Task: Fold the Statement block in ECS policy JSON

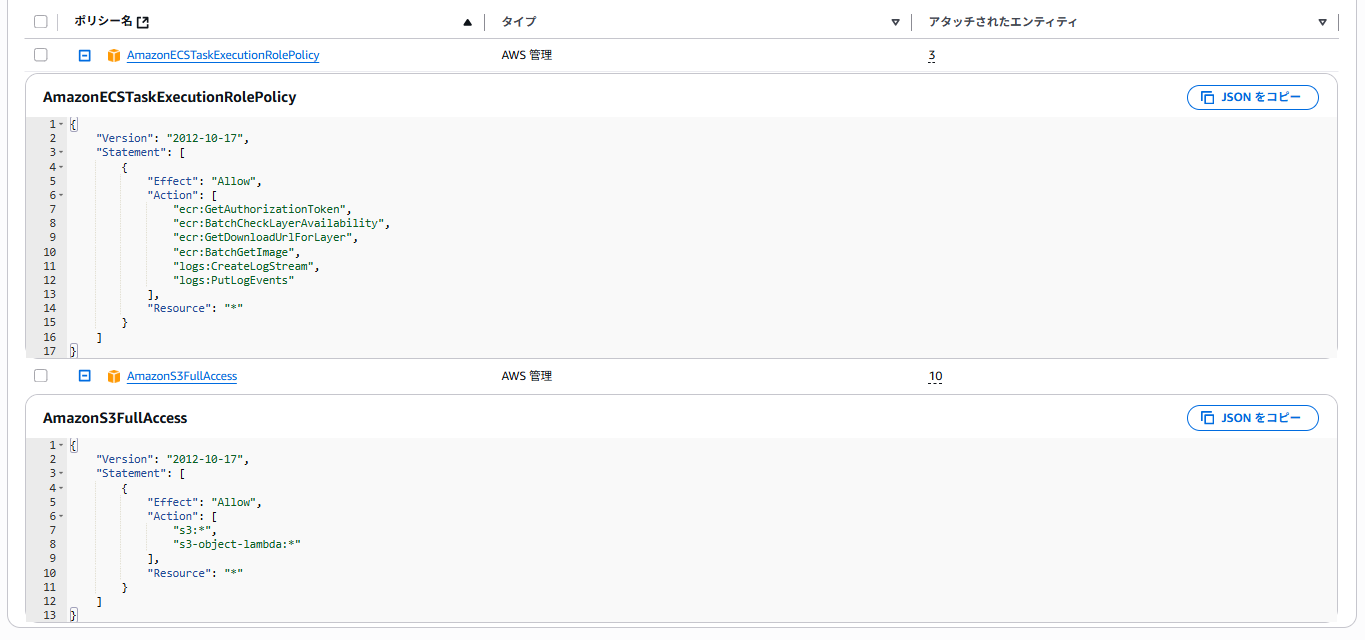Action: (x=61, y=152)
